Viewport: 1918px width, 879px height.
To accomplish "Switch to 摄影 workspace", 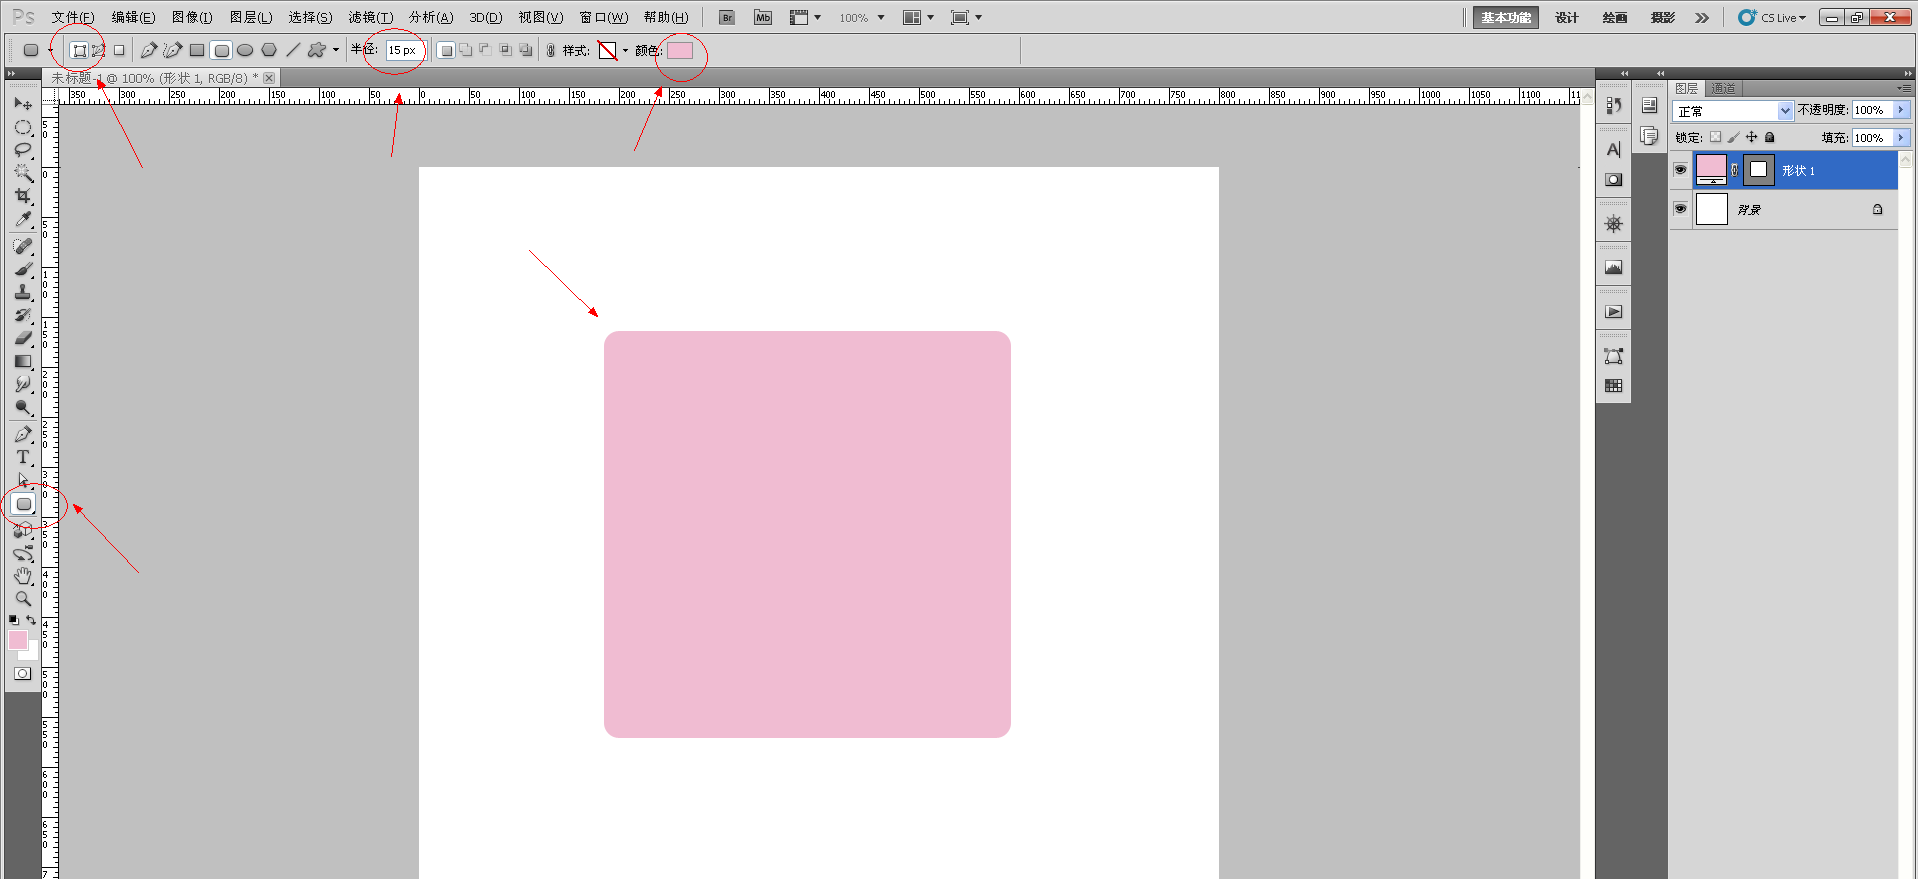I will 1663,18.
